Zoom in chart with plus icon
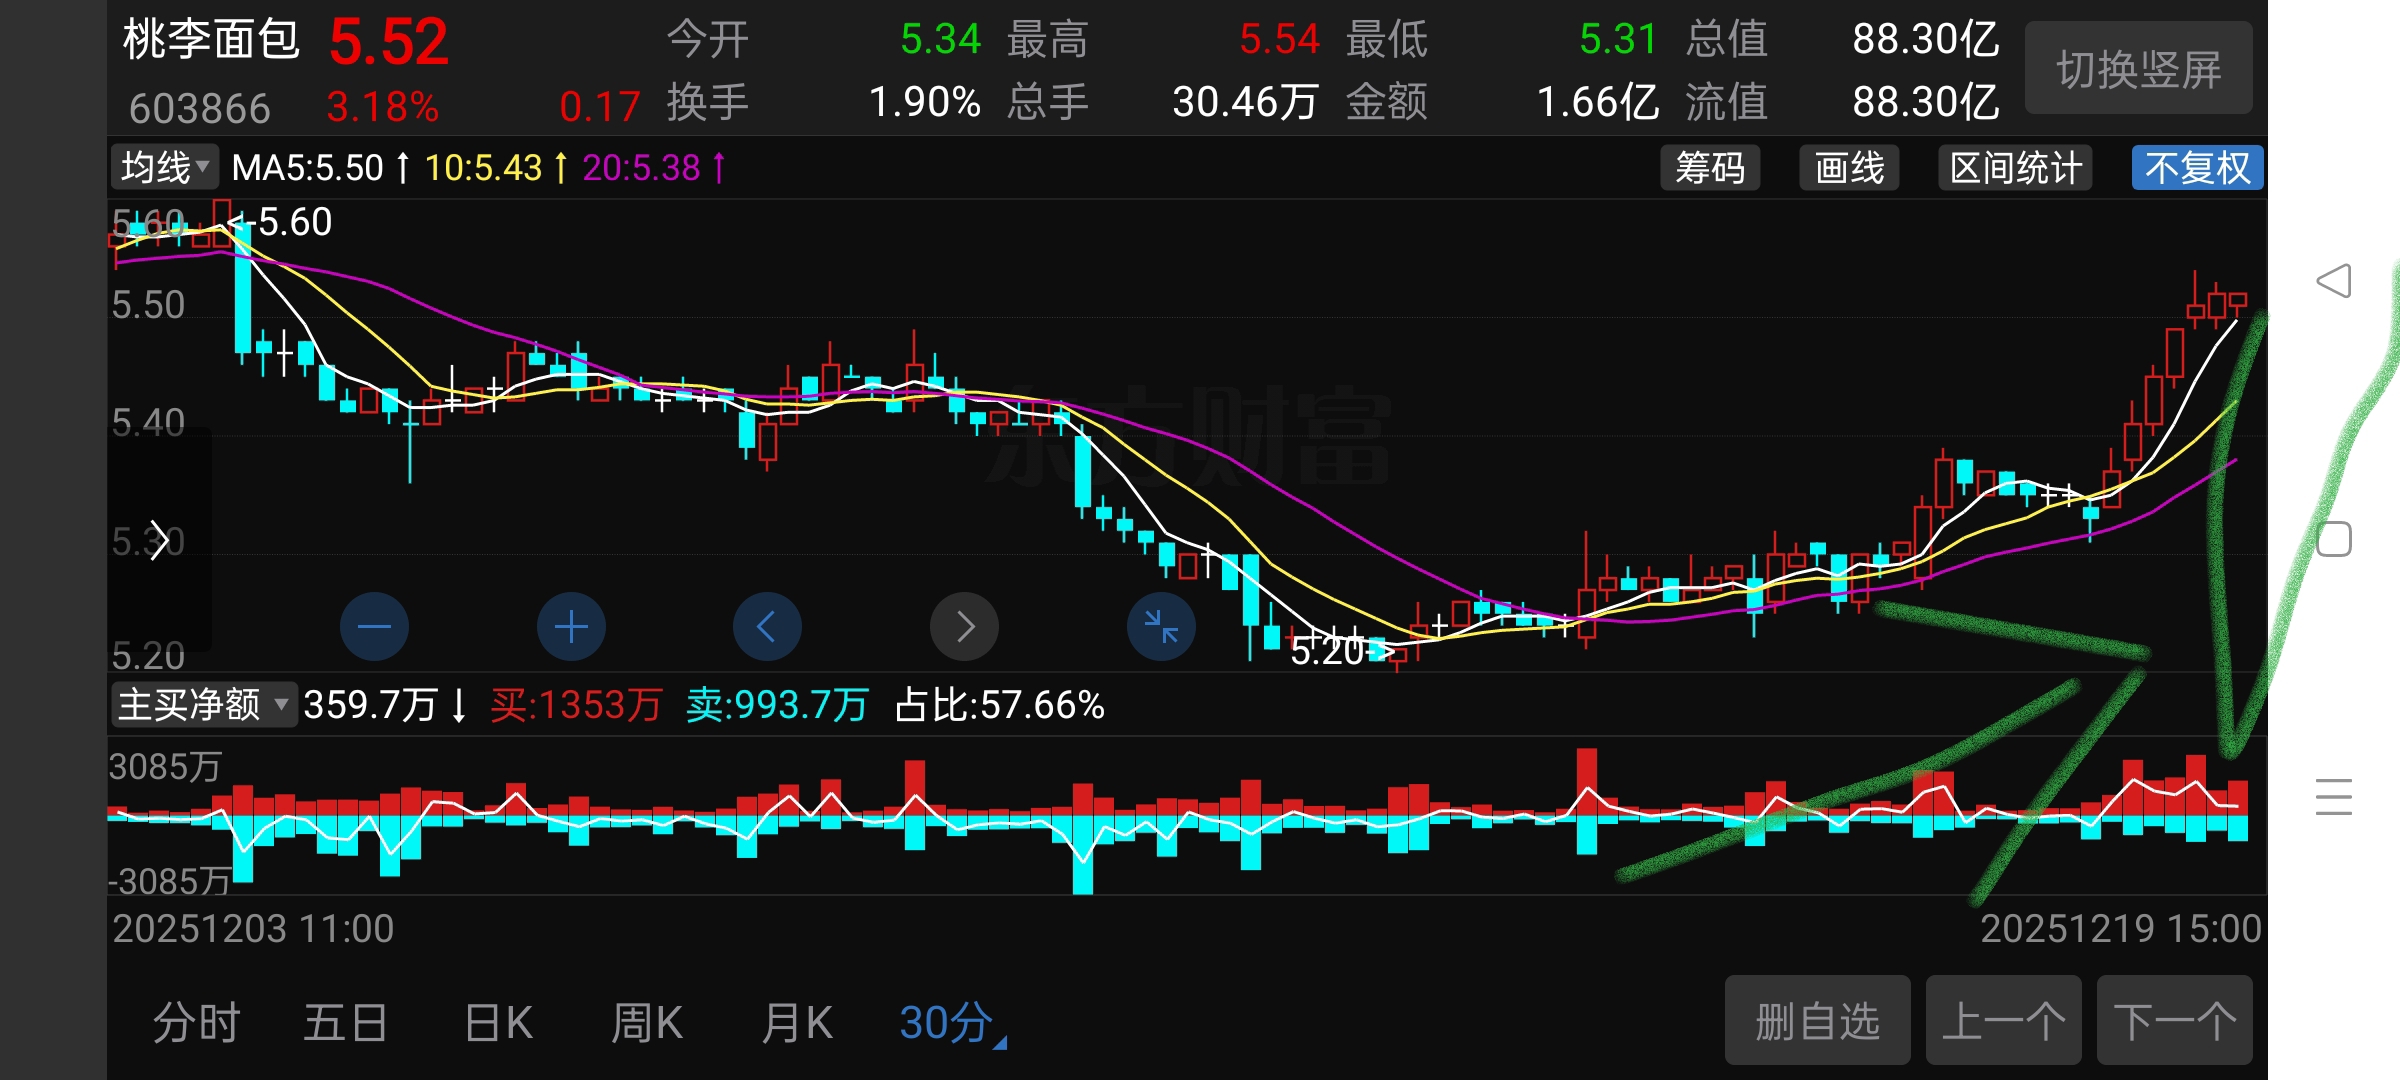The width and height of the screenshot is (2400, 1080). pyautogui.click(x=571, y=627)
